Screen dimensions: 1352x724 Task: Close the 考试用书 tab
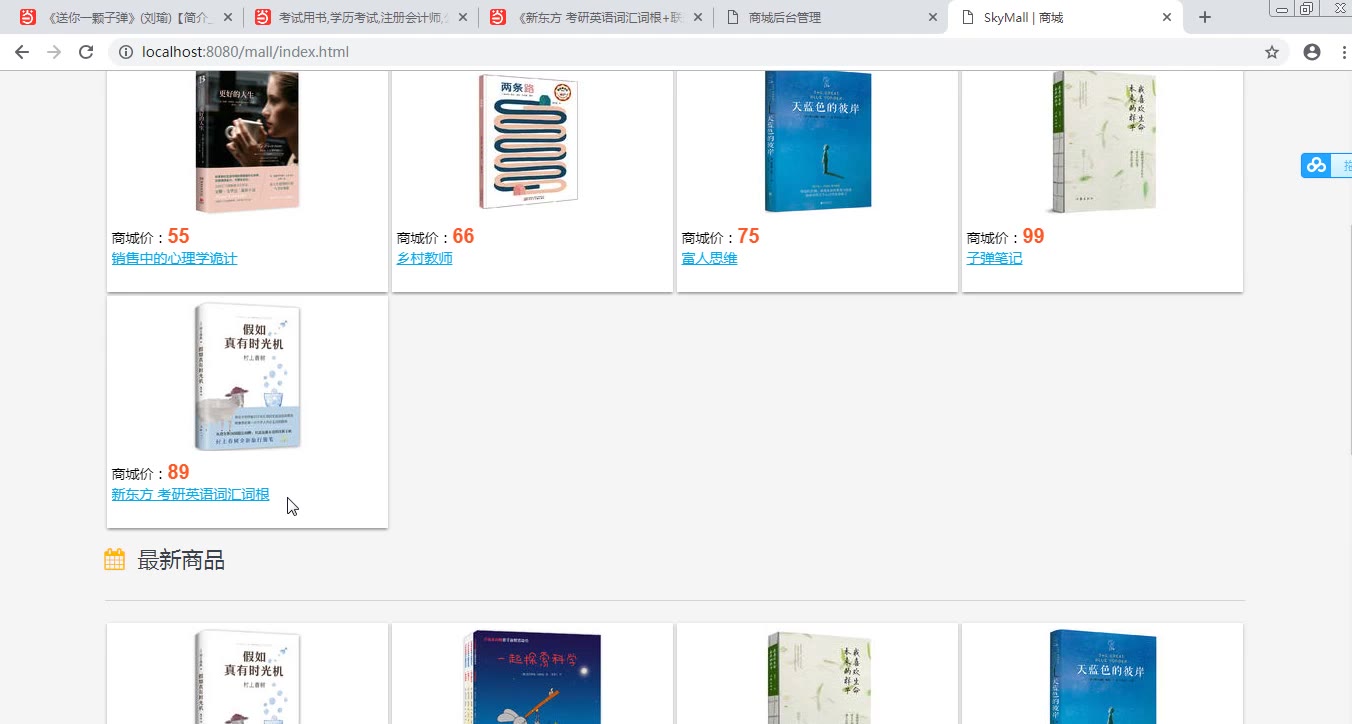(x=463, y=17)
